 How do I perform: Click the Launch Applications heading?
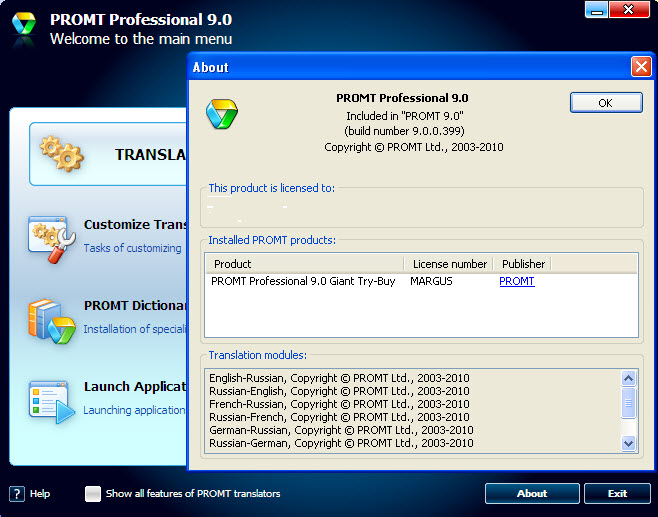click(135, 386)
